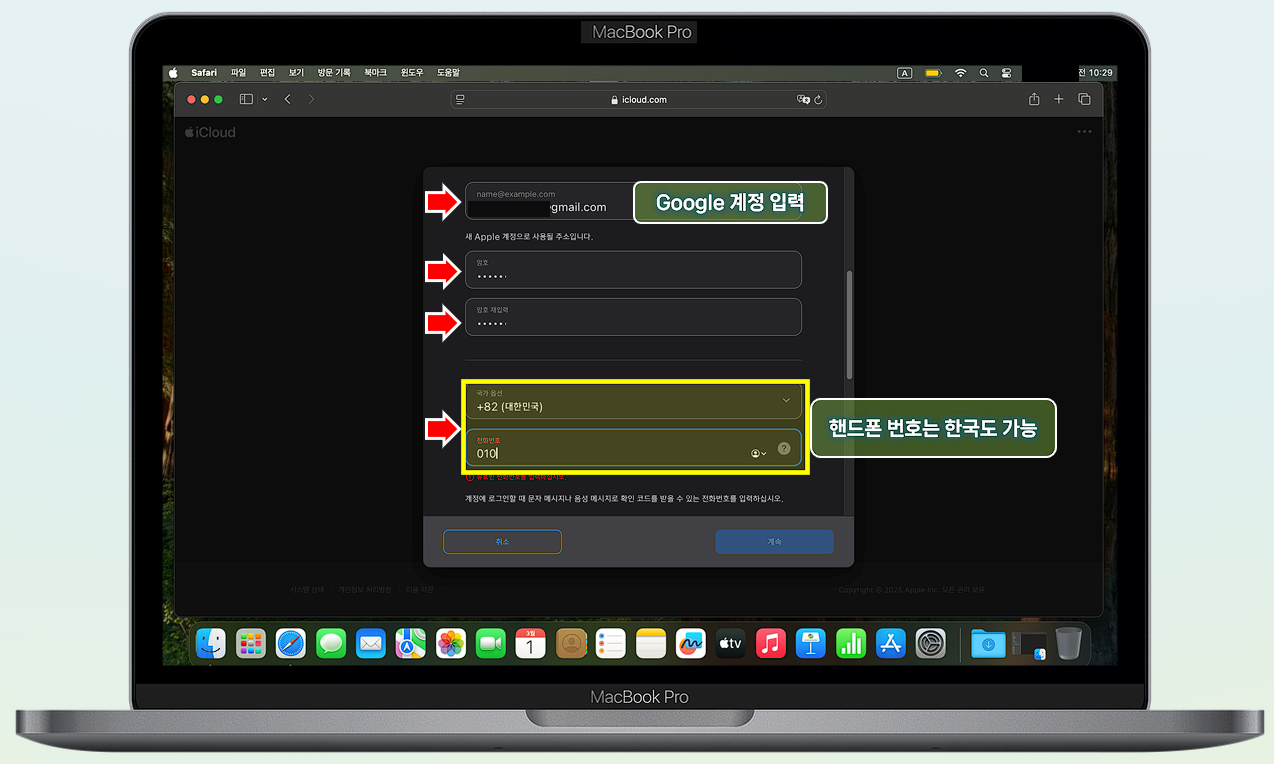1274x764 pixels.
Task: Click the dialog's vertical scrollbar
Action: point(849,324)
